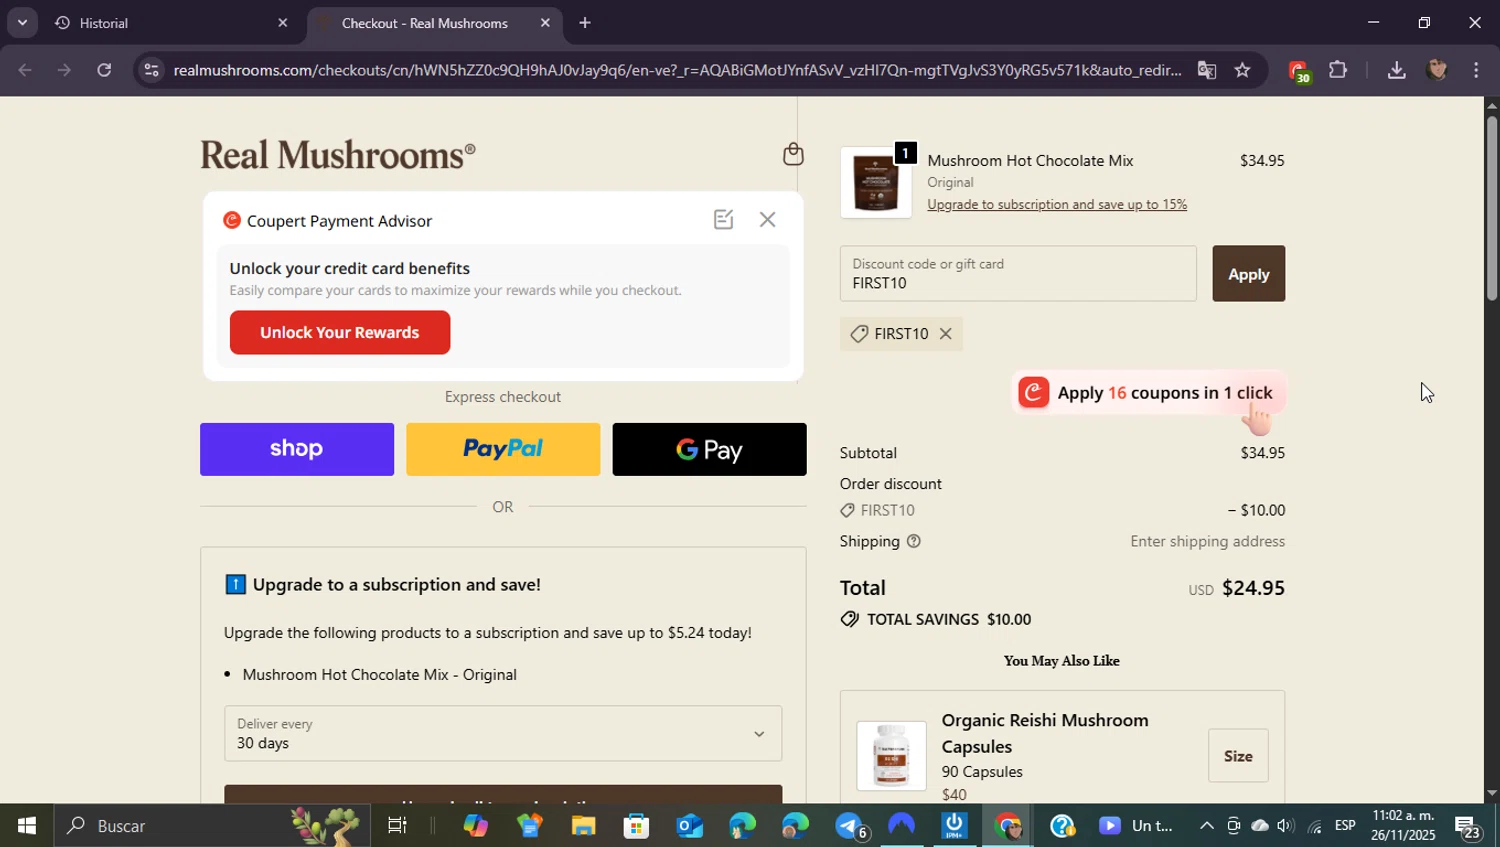Click the TOTAL SAVINGS $10.00 text

click(949, 620)
